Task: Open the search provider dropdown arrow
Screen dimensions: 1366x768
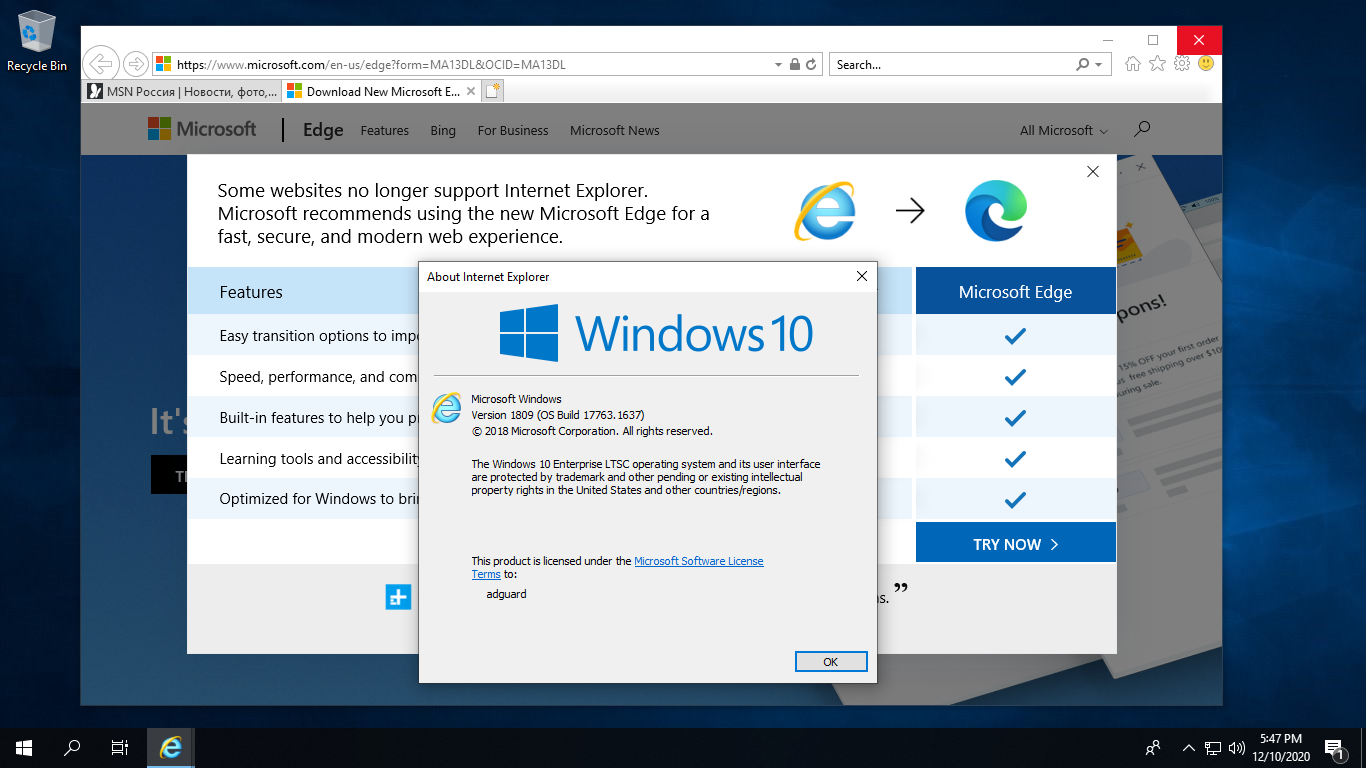Action: coord(1098,64)
